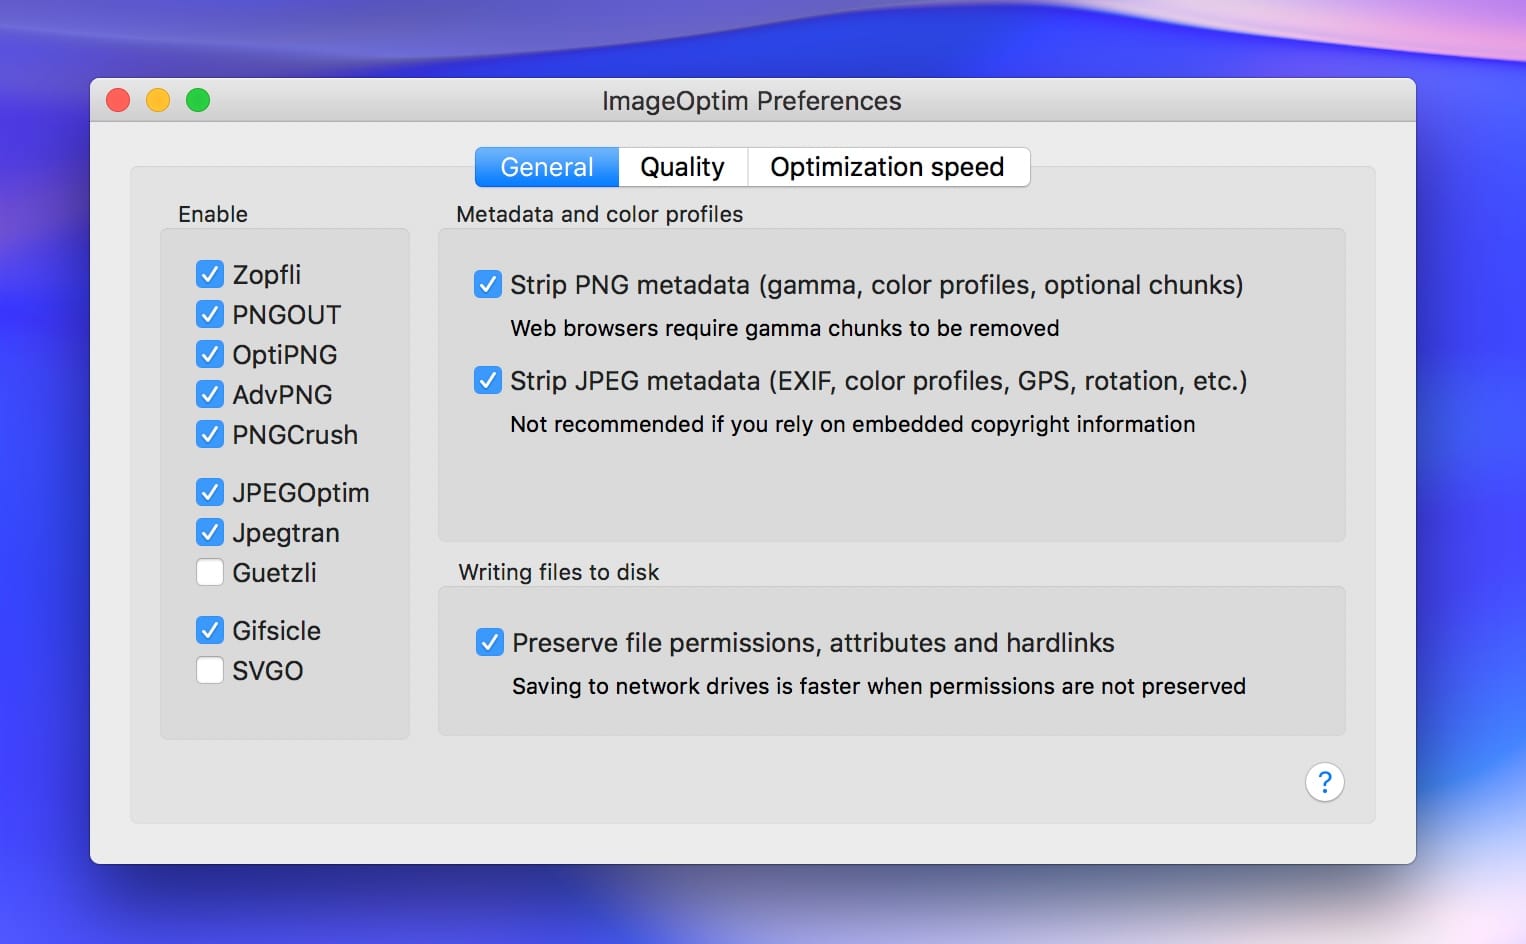Close the ImageOptim Preferences window
This screenshot has height=944, width=1526.
(x=118, y=100)
